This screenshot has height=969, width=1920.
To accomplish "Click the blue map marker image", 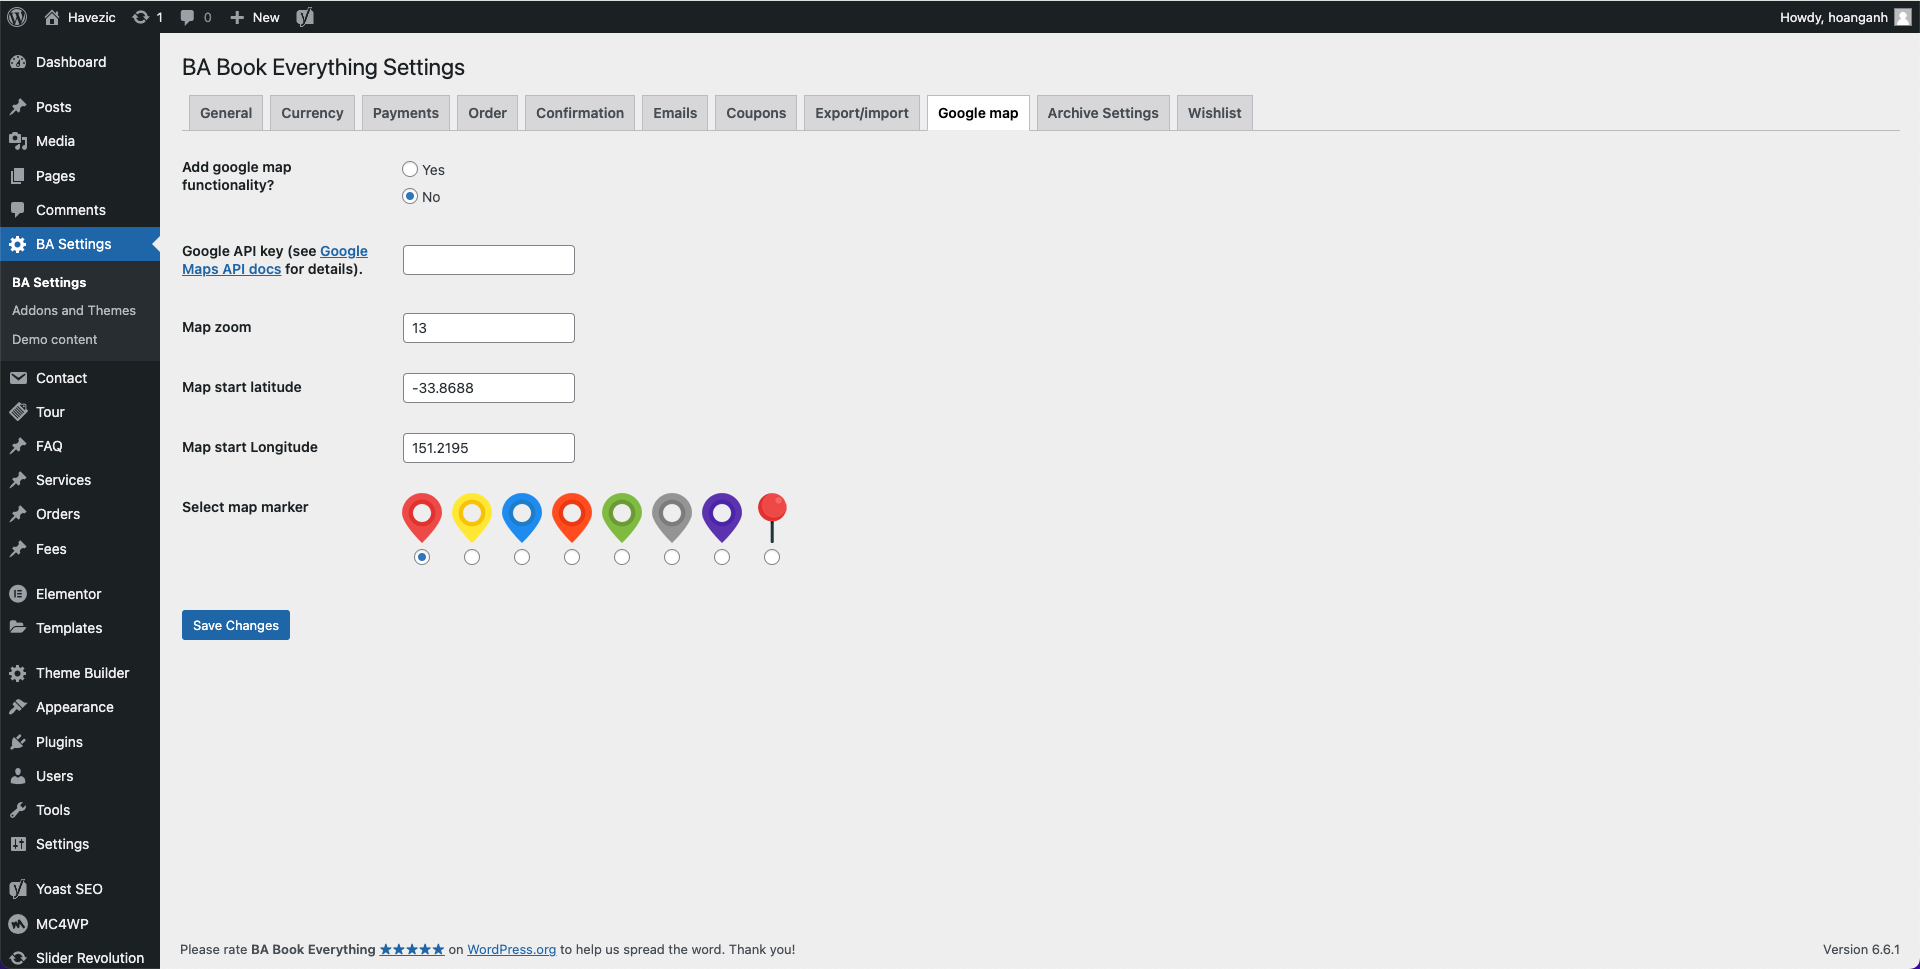I will pos(522,517).
